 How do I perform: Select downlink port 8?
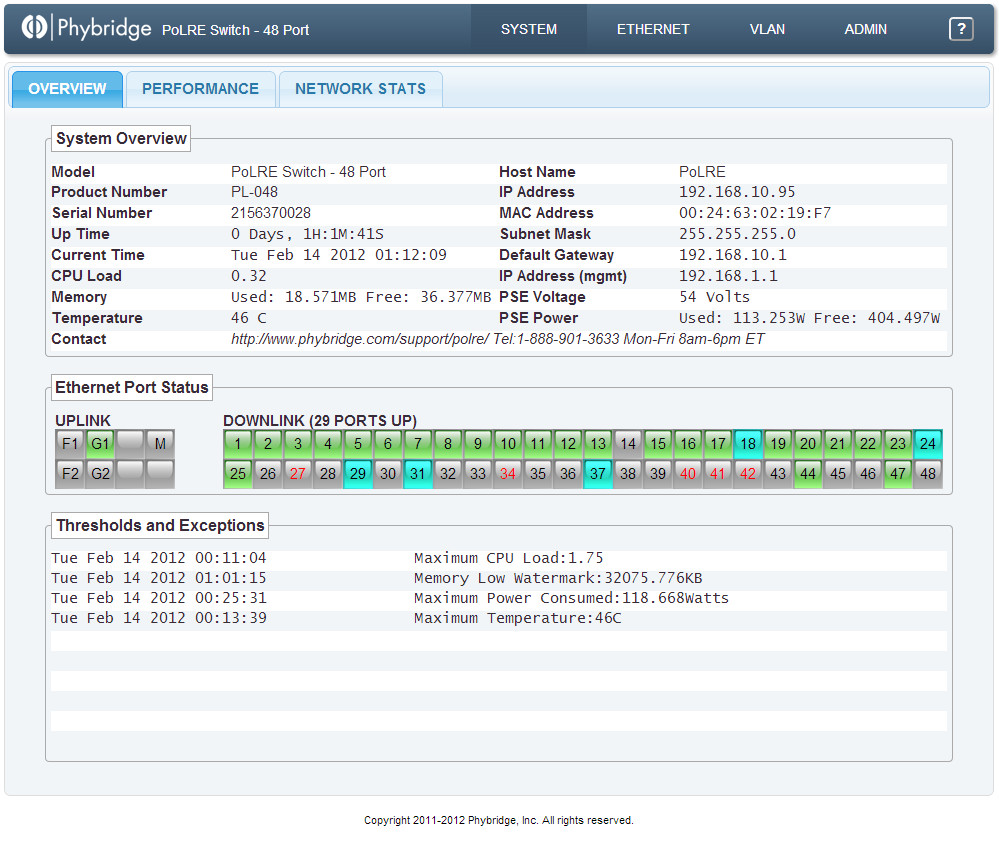click(448, 444)
